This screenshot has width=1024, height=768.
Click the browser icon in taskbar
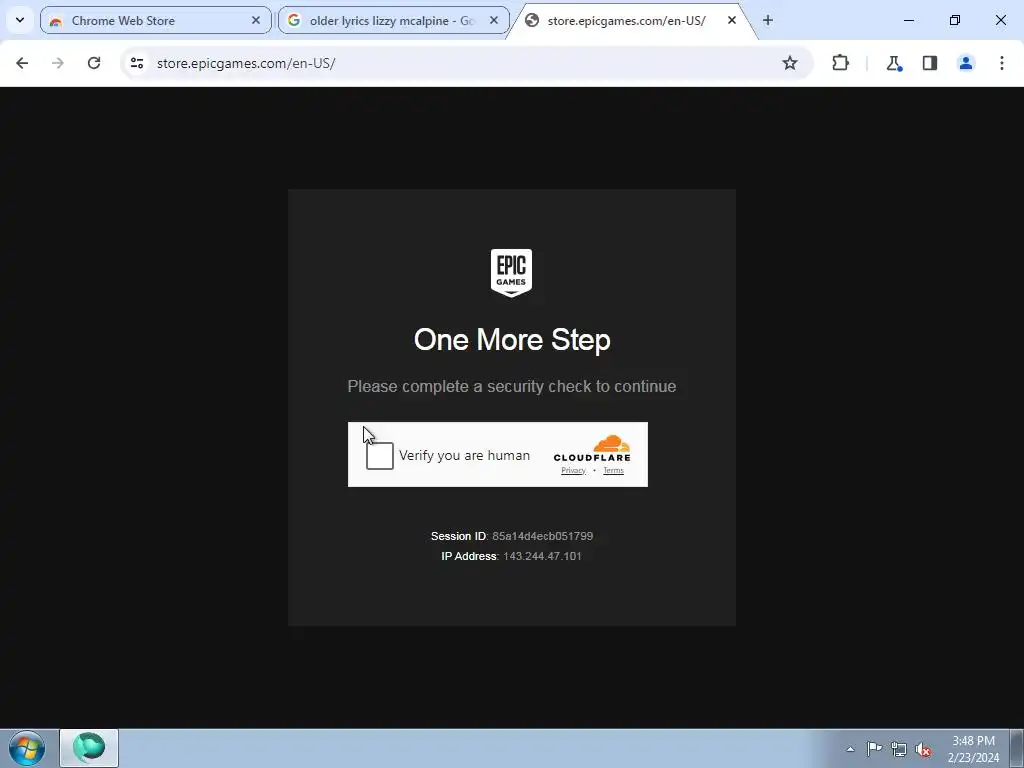89,748
